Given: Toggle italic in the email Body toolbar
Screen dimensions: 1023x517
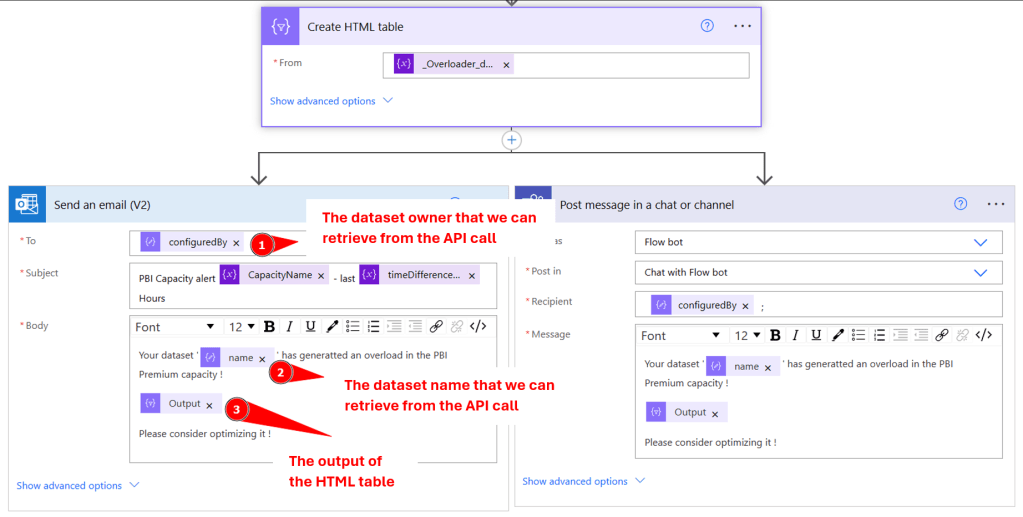Looking at the screenshot, I should pos(289,327).
